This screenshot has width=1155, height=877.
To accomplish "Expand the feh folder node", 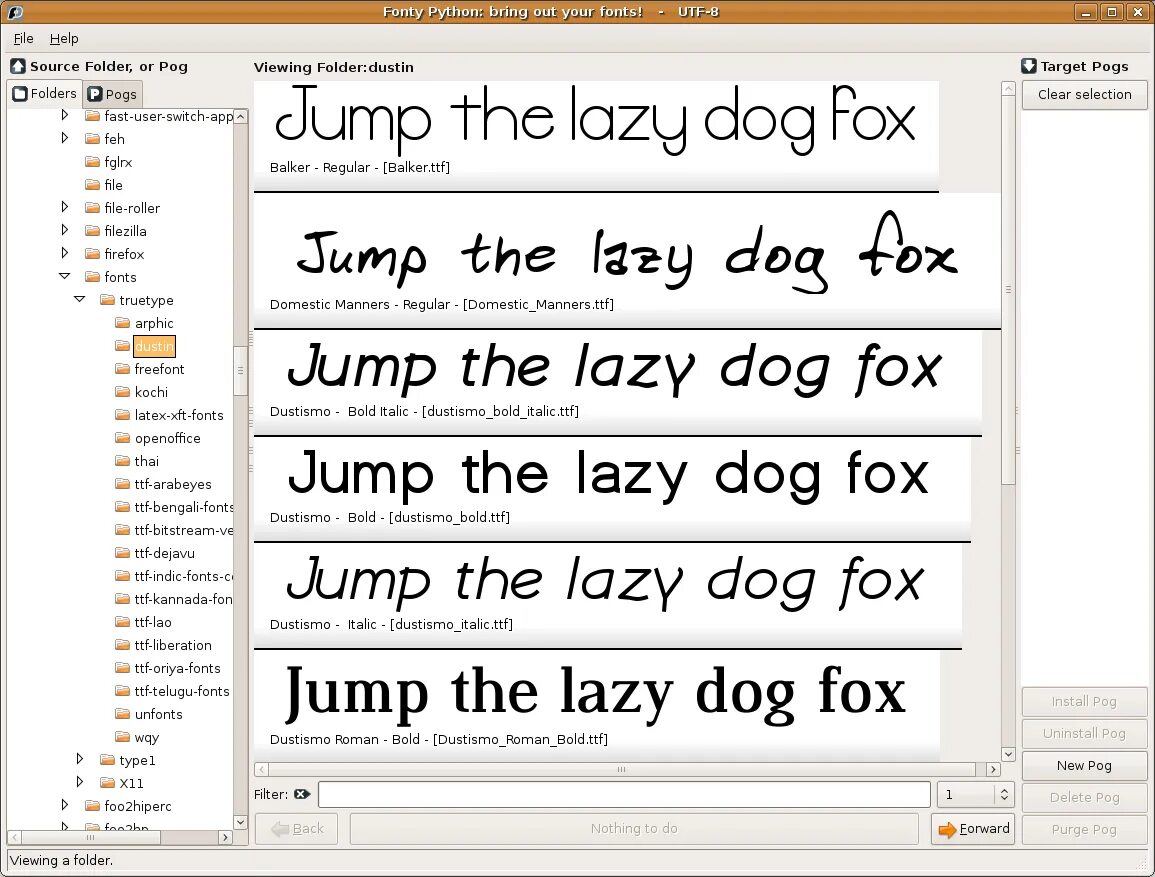I will tap(65, 138).
